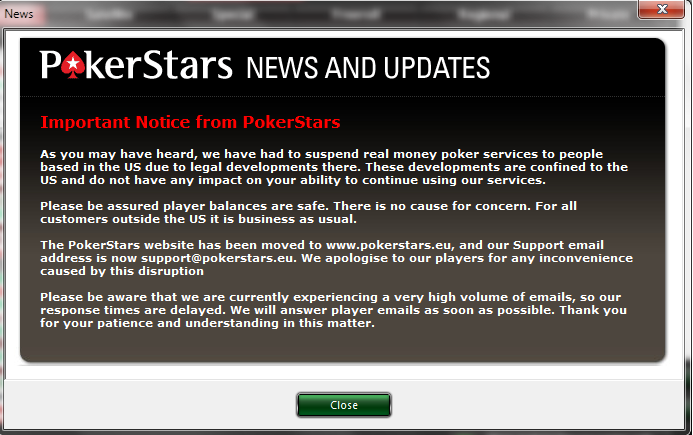Click the support@pokerstars.eu email address
Screen dimensions: 693x435
pyautogui.click(x=217, y=258)
